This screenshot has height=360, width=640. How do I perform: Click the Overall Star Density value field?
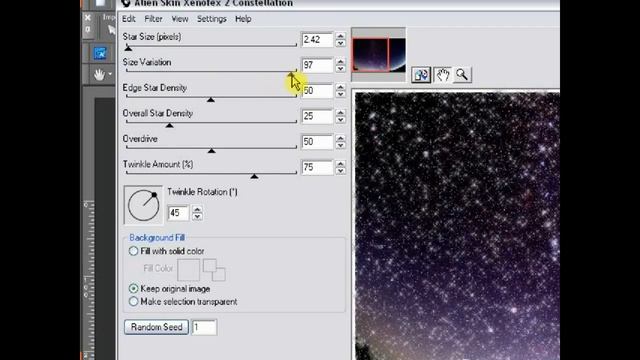(x=317, y=116)
